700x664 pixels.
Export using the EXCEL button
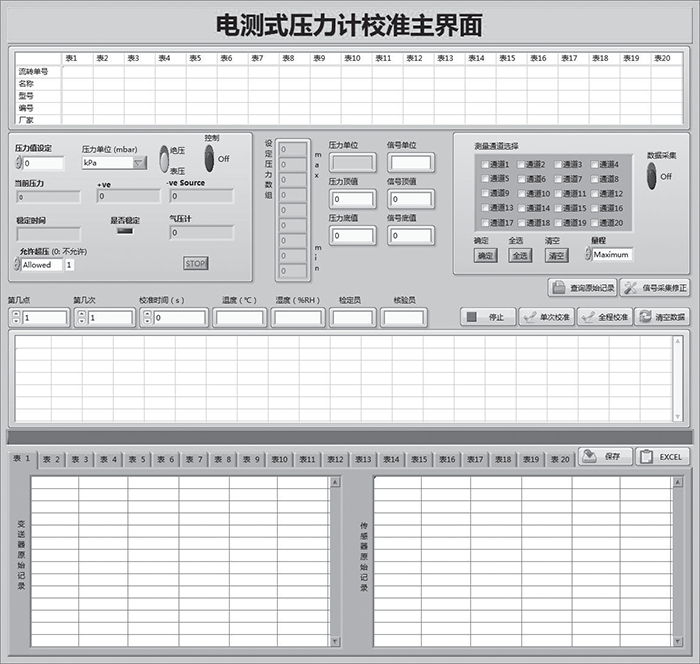coord(662,456)
